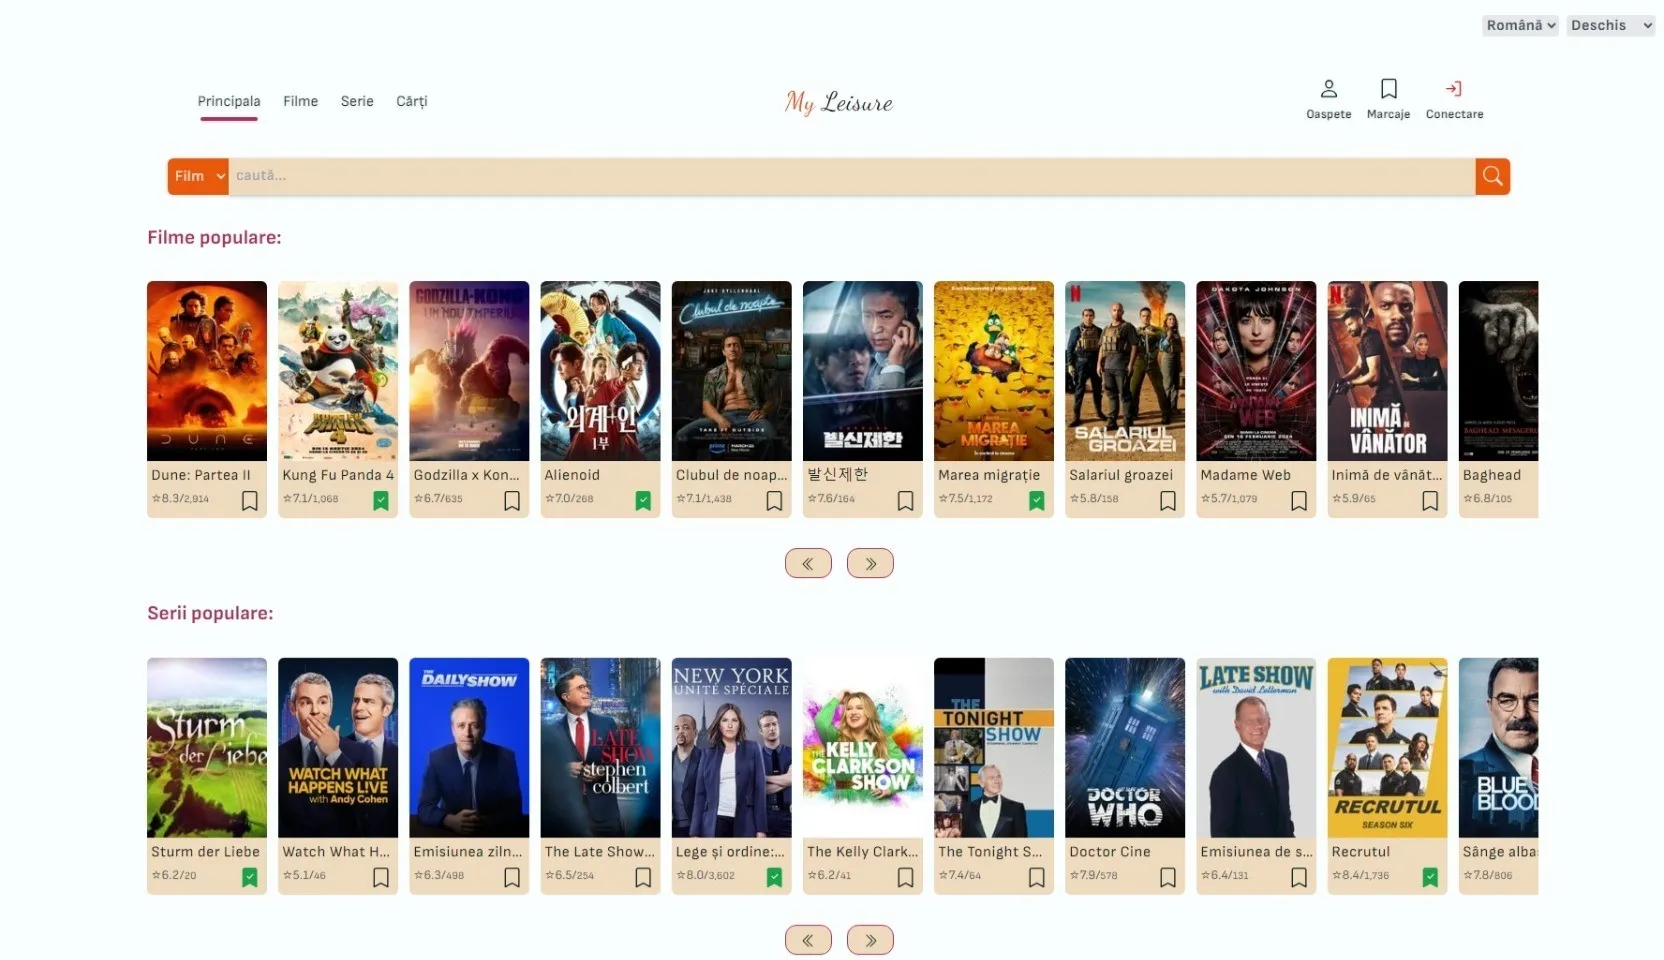Open the Film search type dropdown
1664x960 pixels.
click(198, 176)
